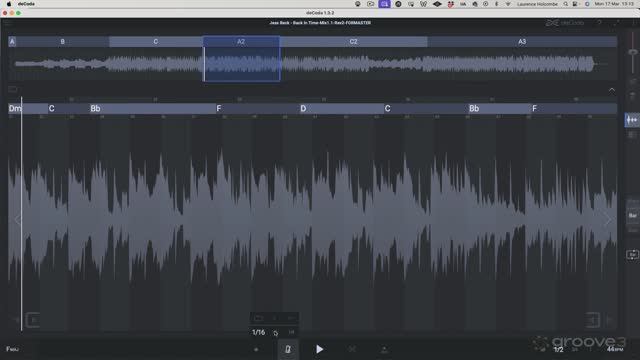Select highlighted section A2 in overview
This screenshot has width=640, height=360.
(x=241, y=42)
